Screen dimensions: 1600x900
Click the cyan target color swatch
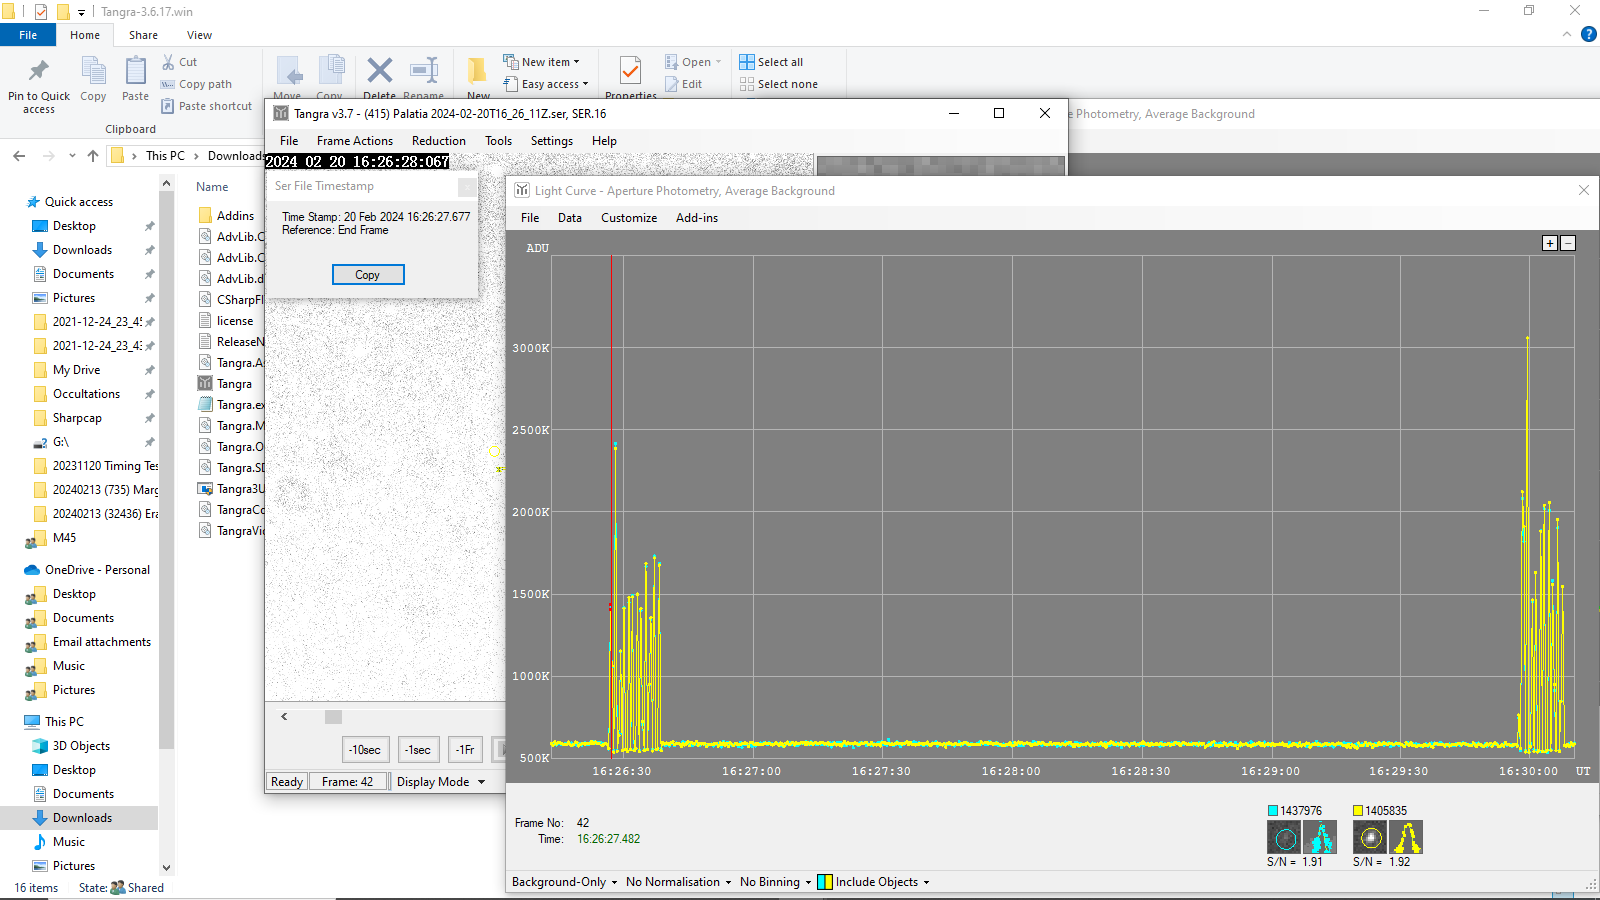[x=1273, y=811]
